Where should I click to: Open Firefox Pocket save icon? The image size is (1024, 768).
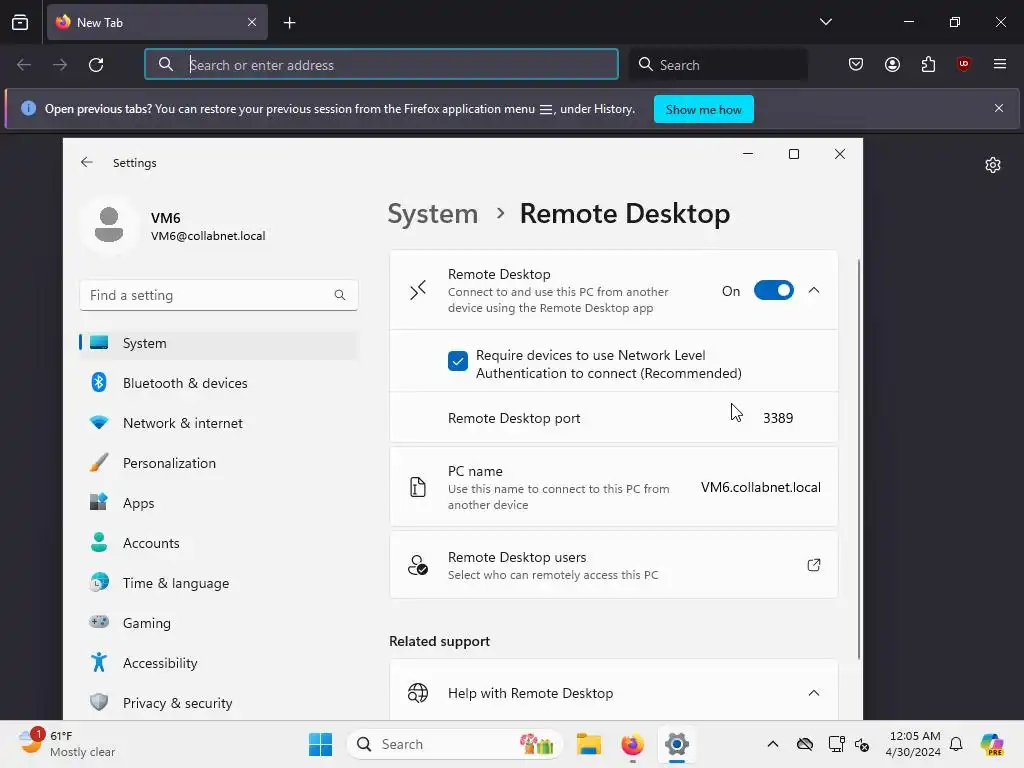pyautogui.click(x=856, y=64)
